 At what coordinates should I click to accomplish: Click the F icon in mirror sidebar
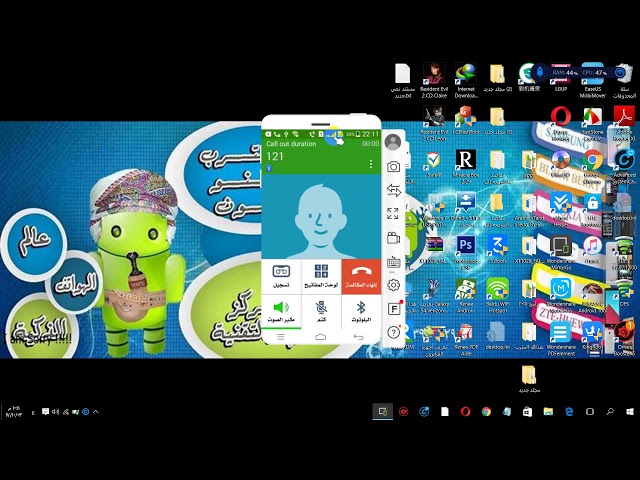[394, 309]
